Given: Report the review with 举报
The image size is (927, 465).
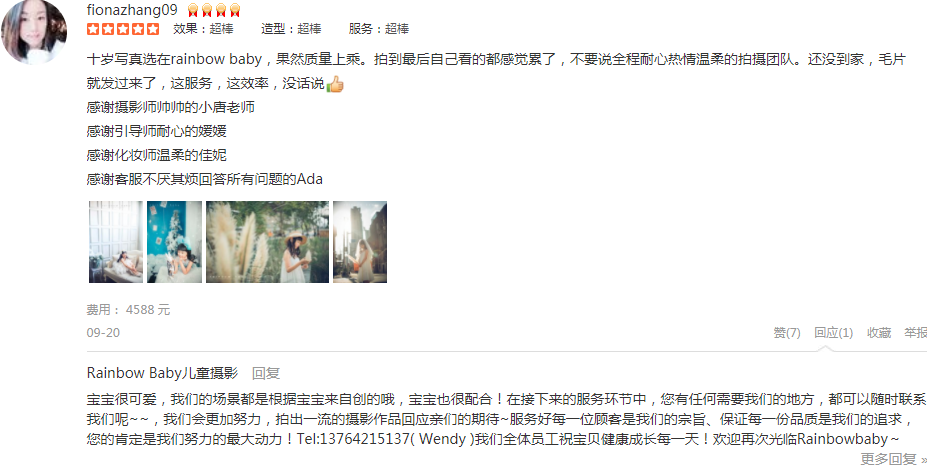Looking at the screenshot, I should (915, 333).
